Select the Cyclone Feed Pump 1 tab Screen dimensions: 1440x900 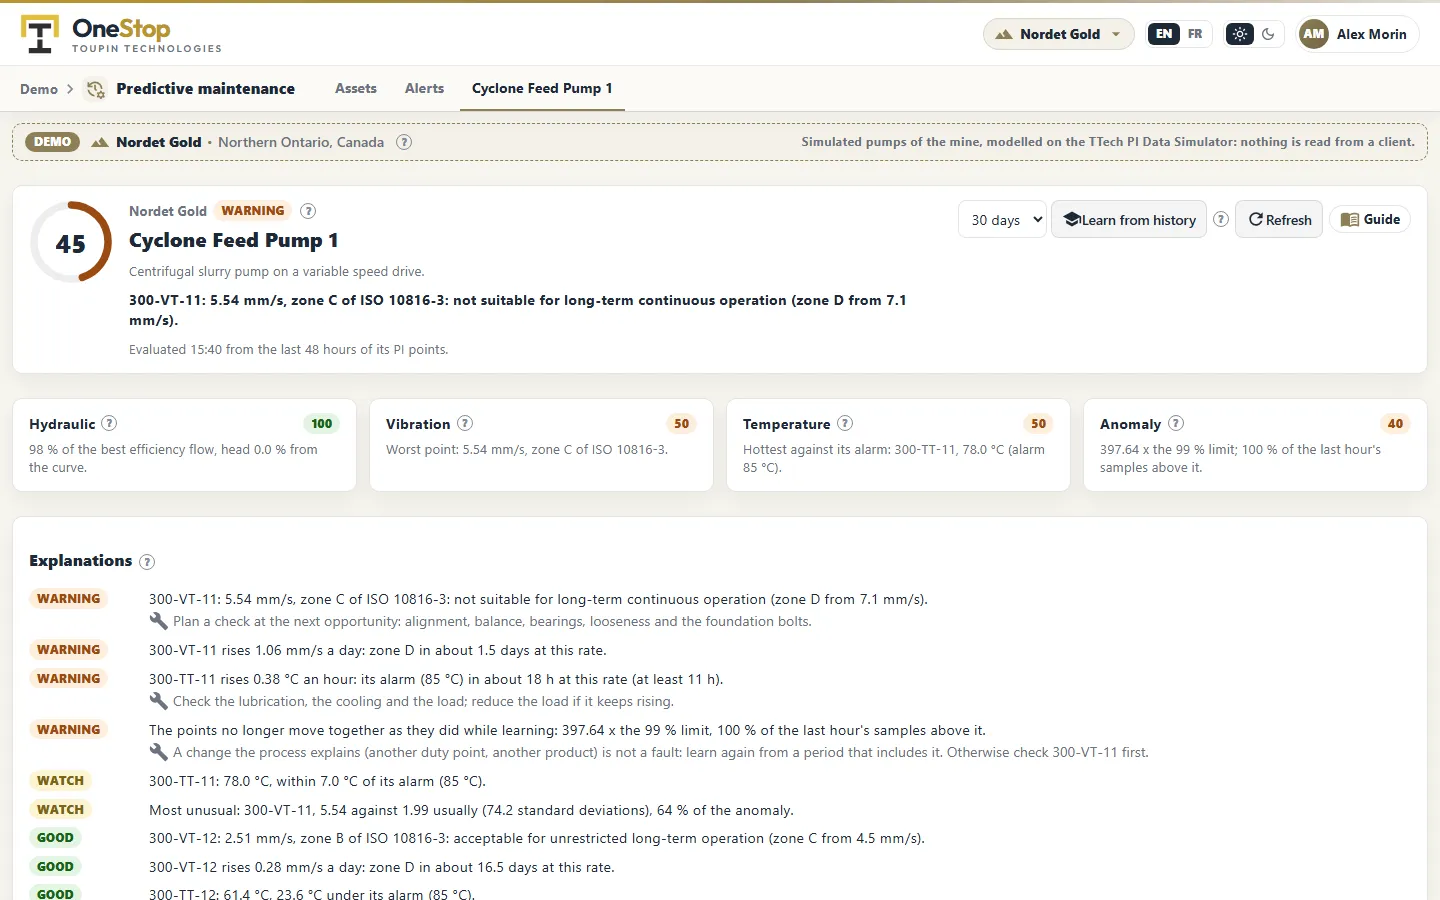(x=542, y=88)
